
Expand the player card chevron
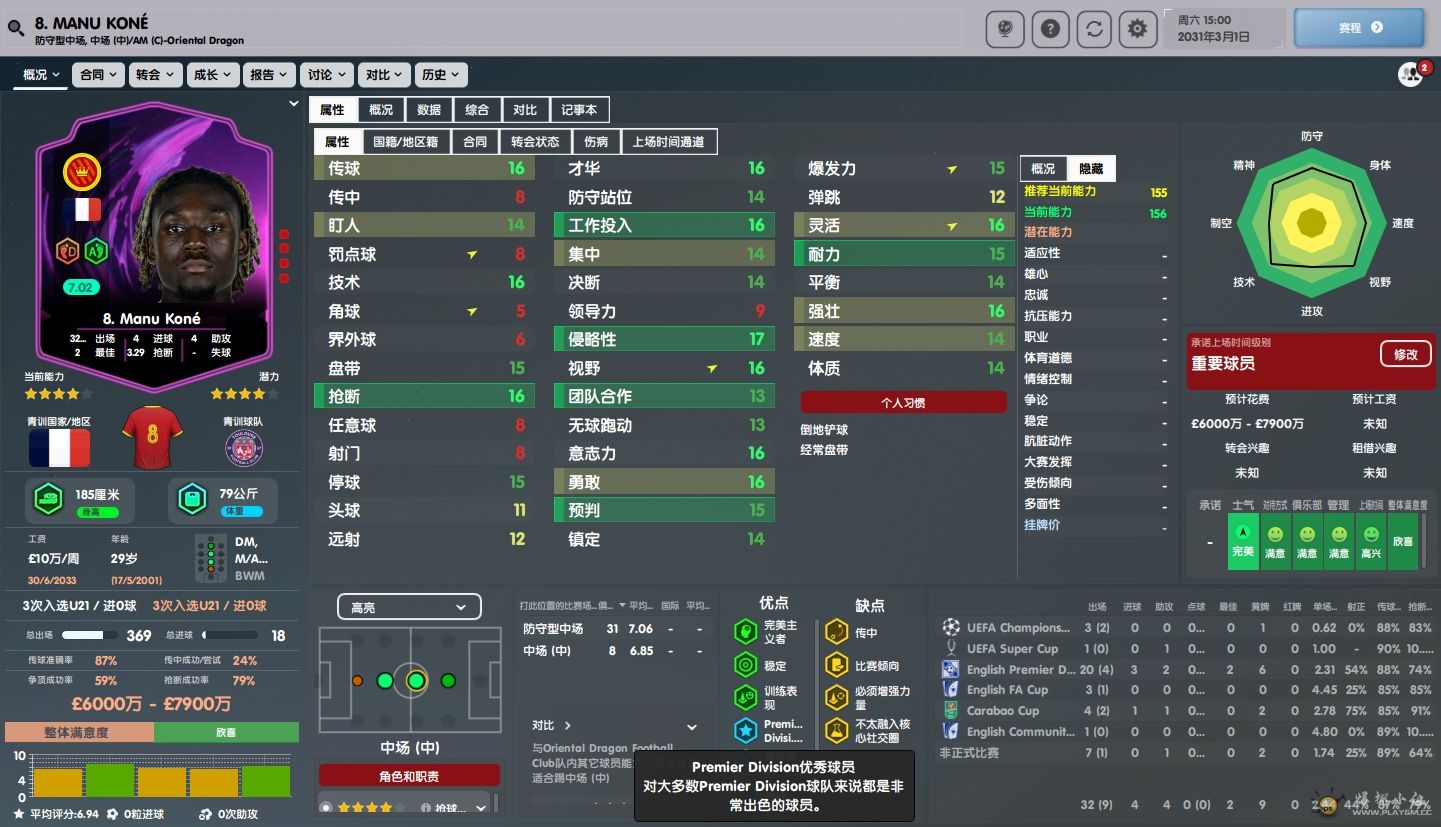tap(293, 103)
